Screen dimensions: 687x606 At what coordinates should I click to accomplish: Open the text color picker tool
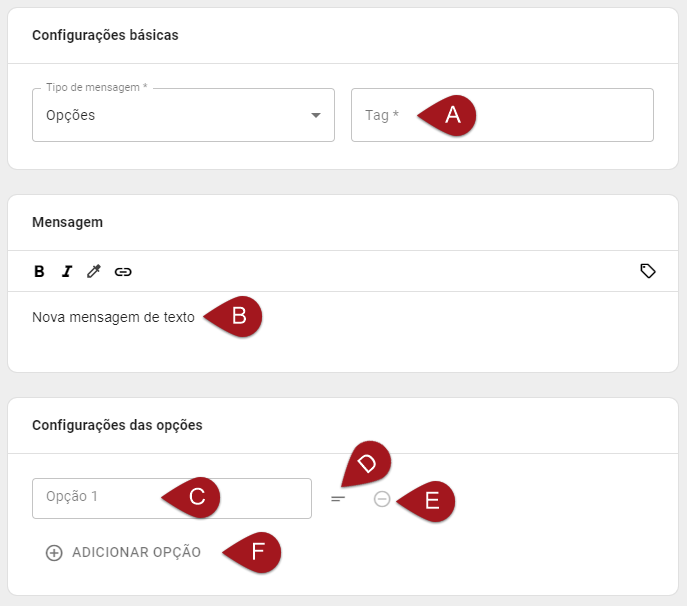pos(94,271)
